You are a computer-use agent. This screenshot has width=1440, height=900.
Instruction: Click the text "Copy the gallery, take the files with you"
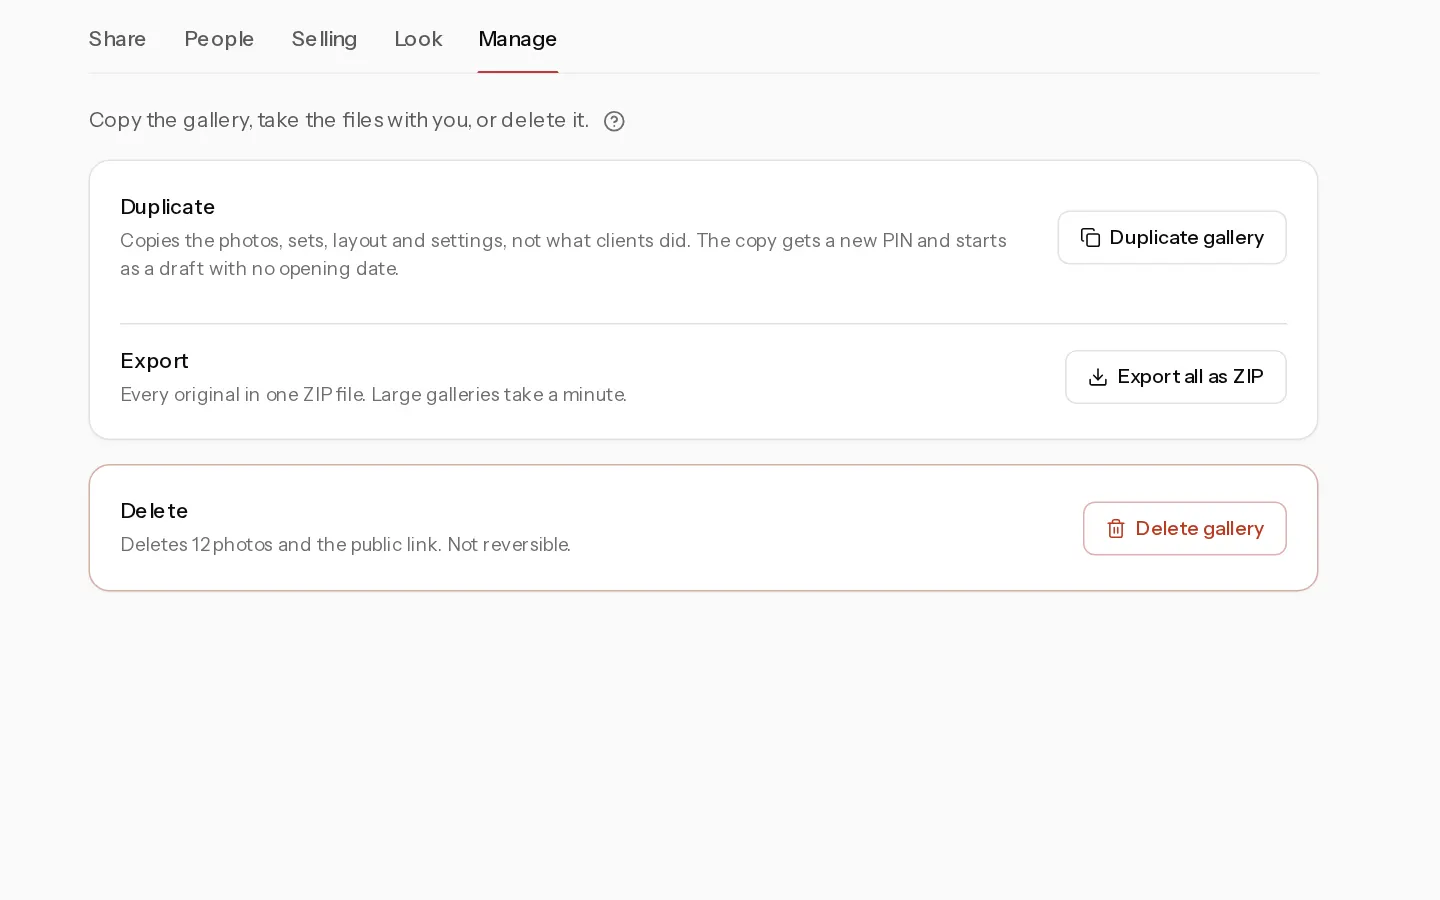pos(280,120)
